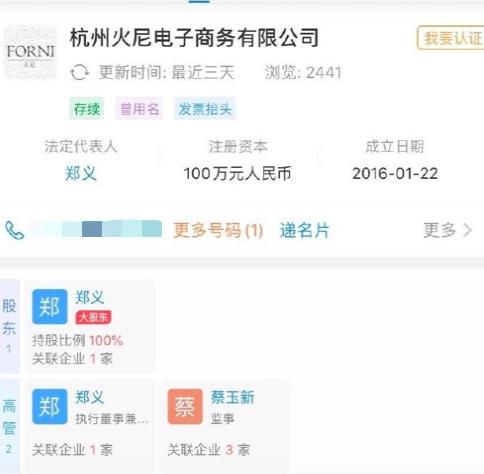Click the 我要认证 button
Image resolution: width=484 pixels, height=474 pixels.
pyautogui.click(x=452, y=38)
